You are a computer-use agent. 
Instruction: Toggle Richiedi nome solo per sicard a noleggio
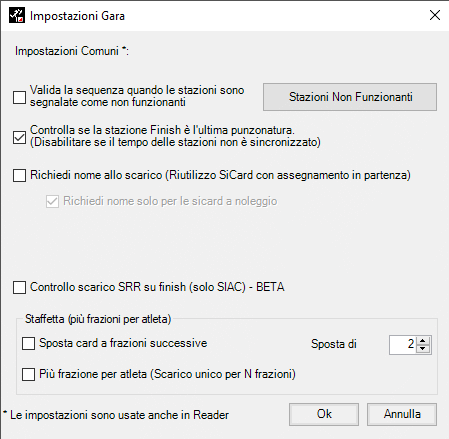click(x=52, y=201)
